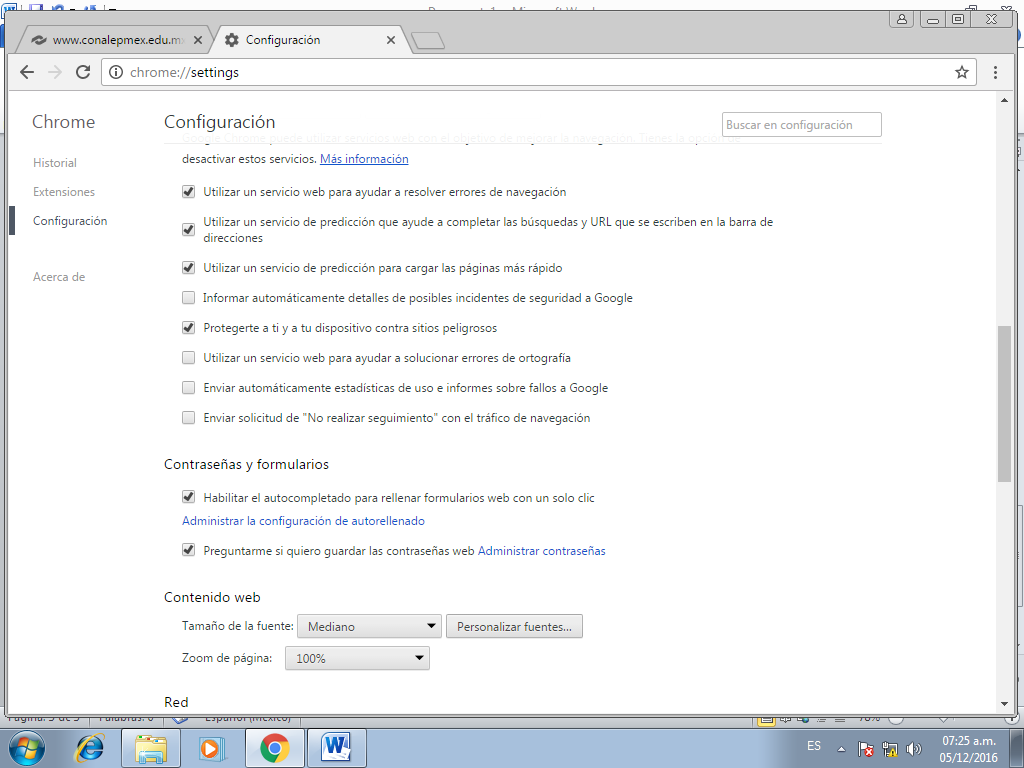Screen dimensions: 1024x768
Task: Click the profile icon near window controls
Action: (x=900, y=18)
